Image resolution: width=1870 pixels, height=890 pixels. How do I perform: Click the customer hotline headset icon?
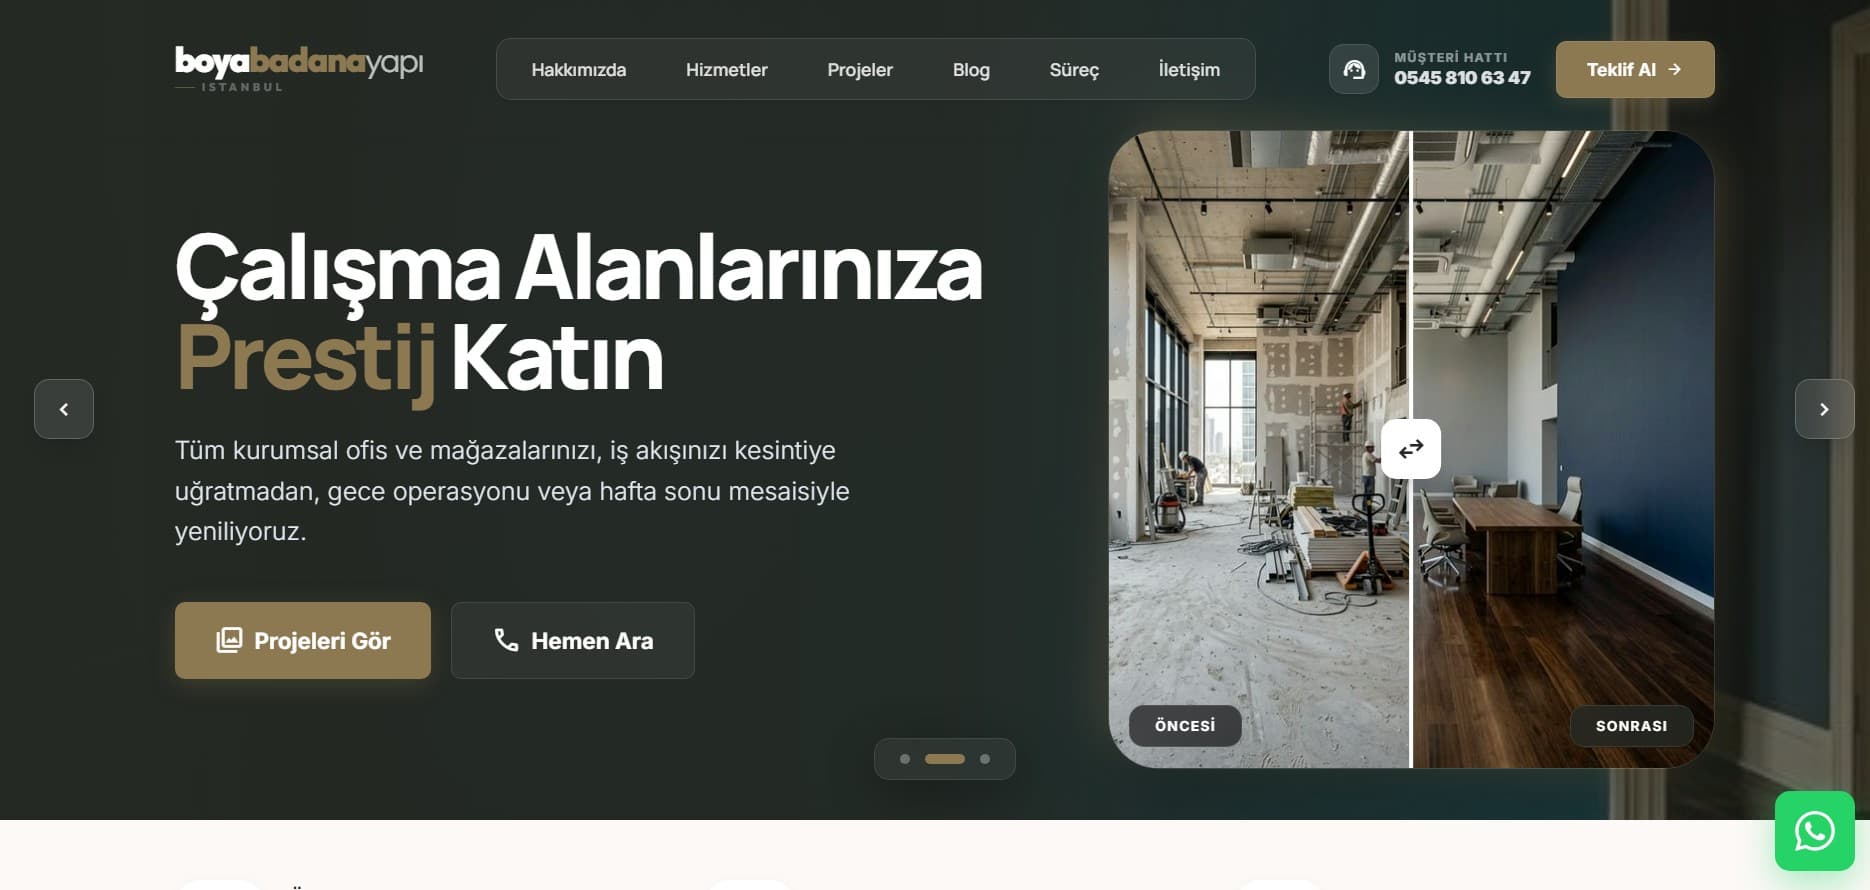click(1353, 70)
